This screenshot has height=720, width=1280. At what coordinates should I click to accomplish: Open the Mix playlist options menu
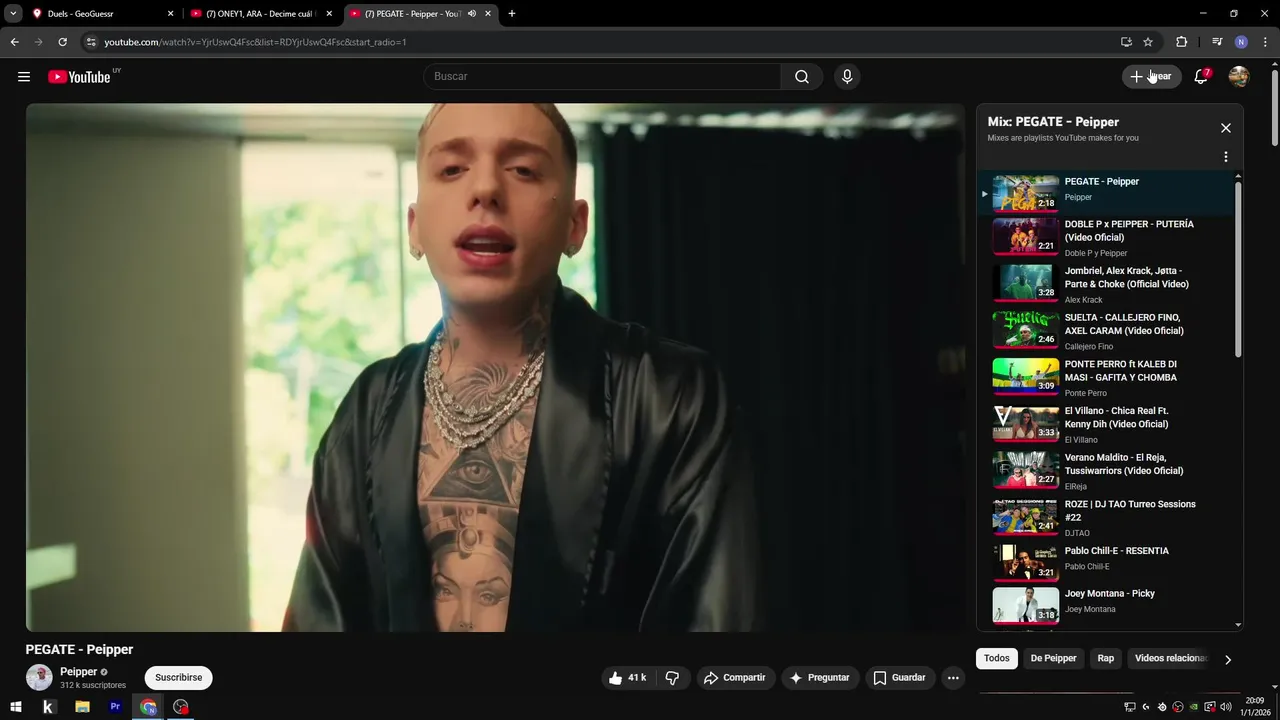pos(1226,157)
